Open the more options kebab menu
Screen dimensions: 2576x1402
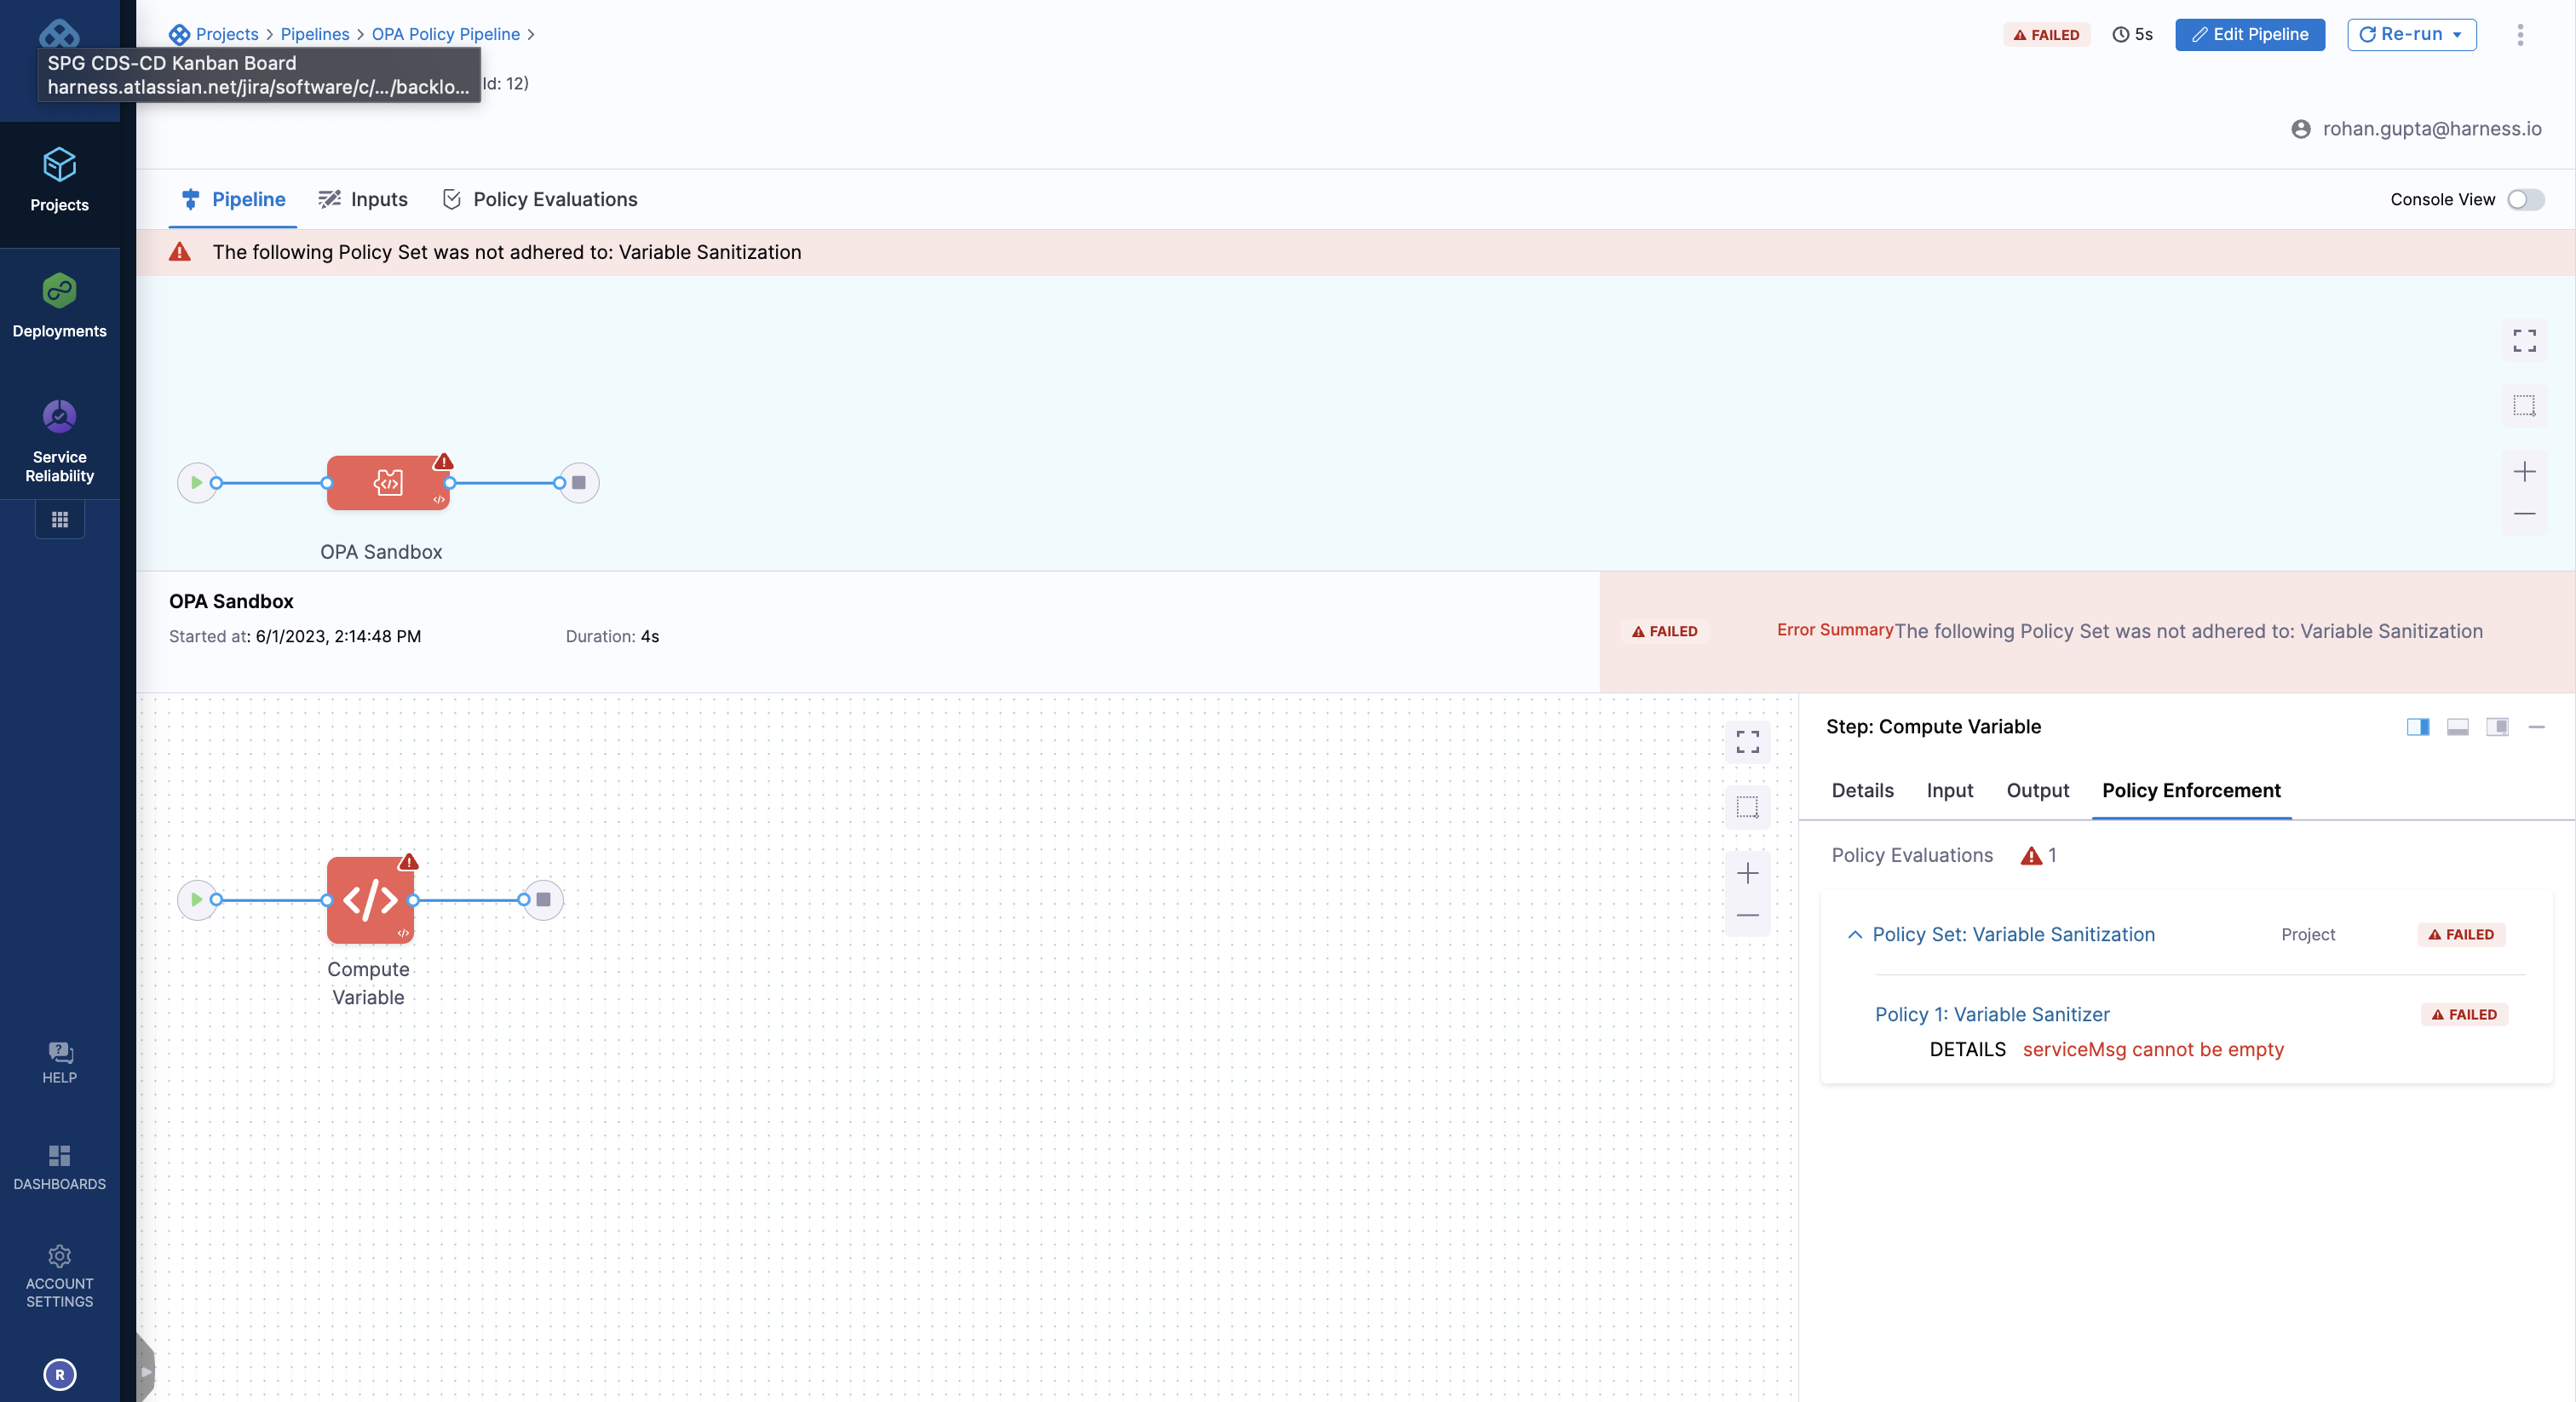[x=2519, y=34]
